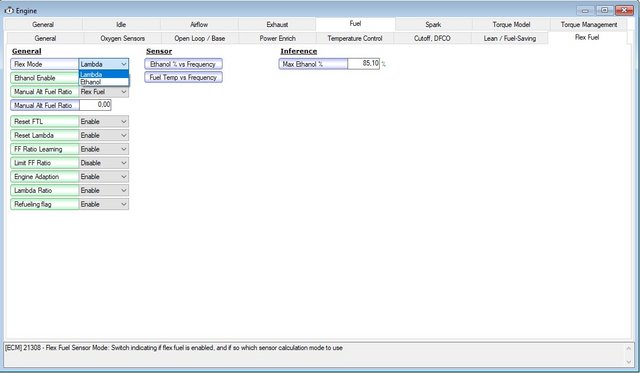
Task: Select the Flex Fuel sub-tab
Action: [587, 38]
